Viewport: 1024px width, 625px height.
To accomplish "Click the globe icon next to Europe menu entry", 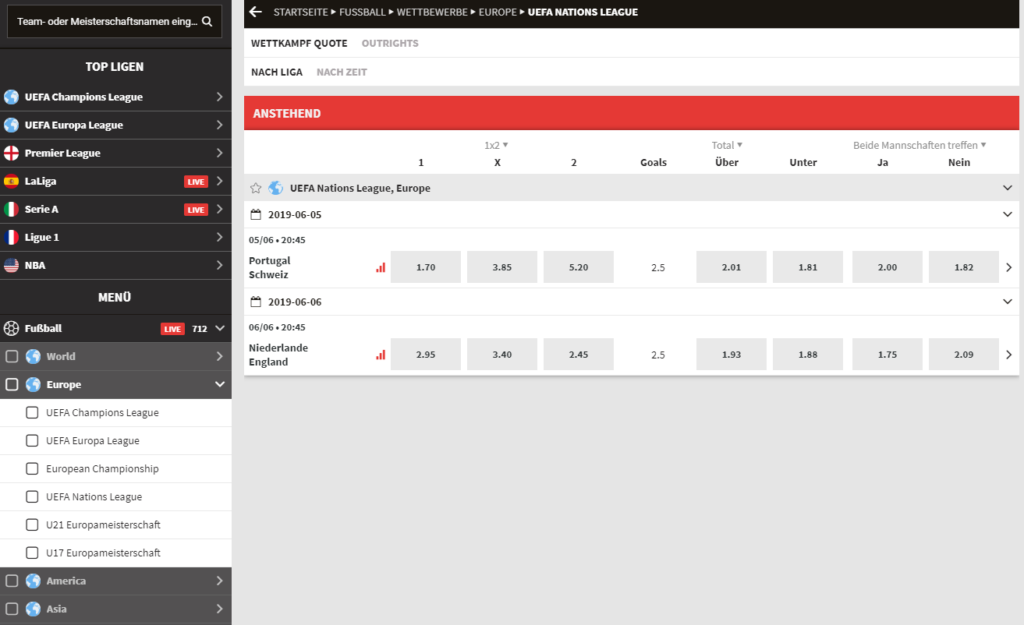I will (33, 385).
